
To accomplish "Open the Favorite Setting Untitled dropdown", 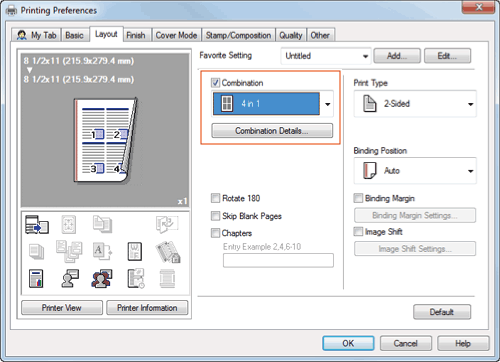I will [326, 56].
